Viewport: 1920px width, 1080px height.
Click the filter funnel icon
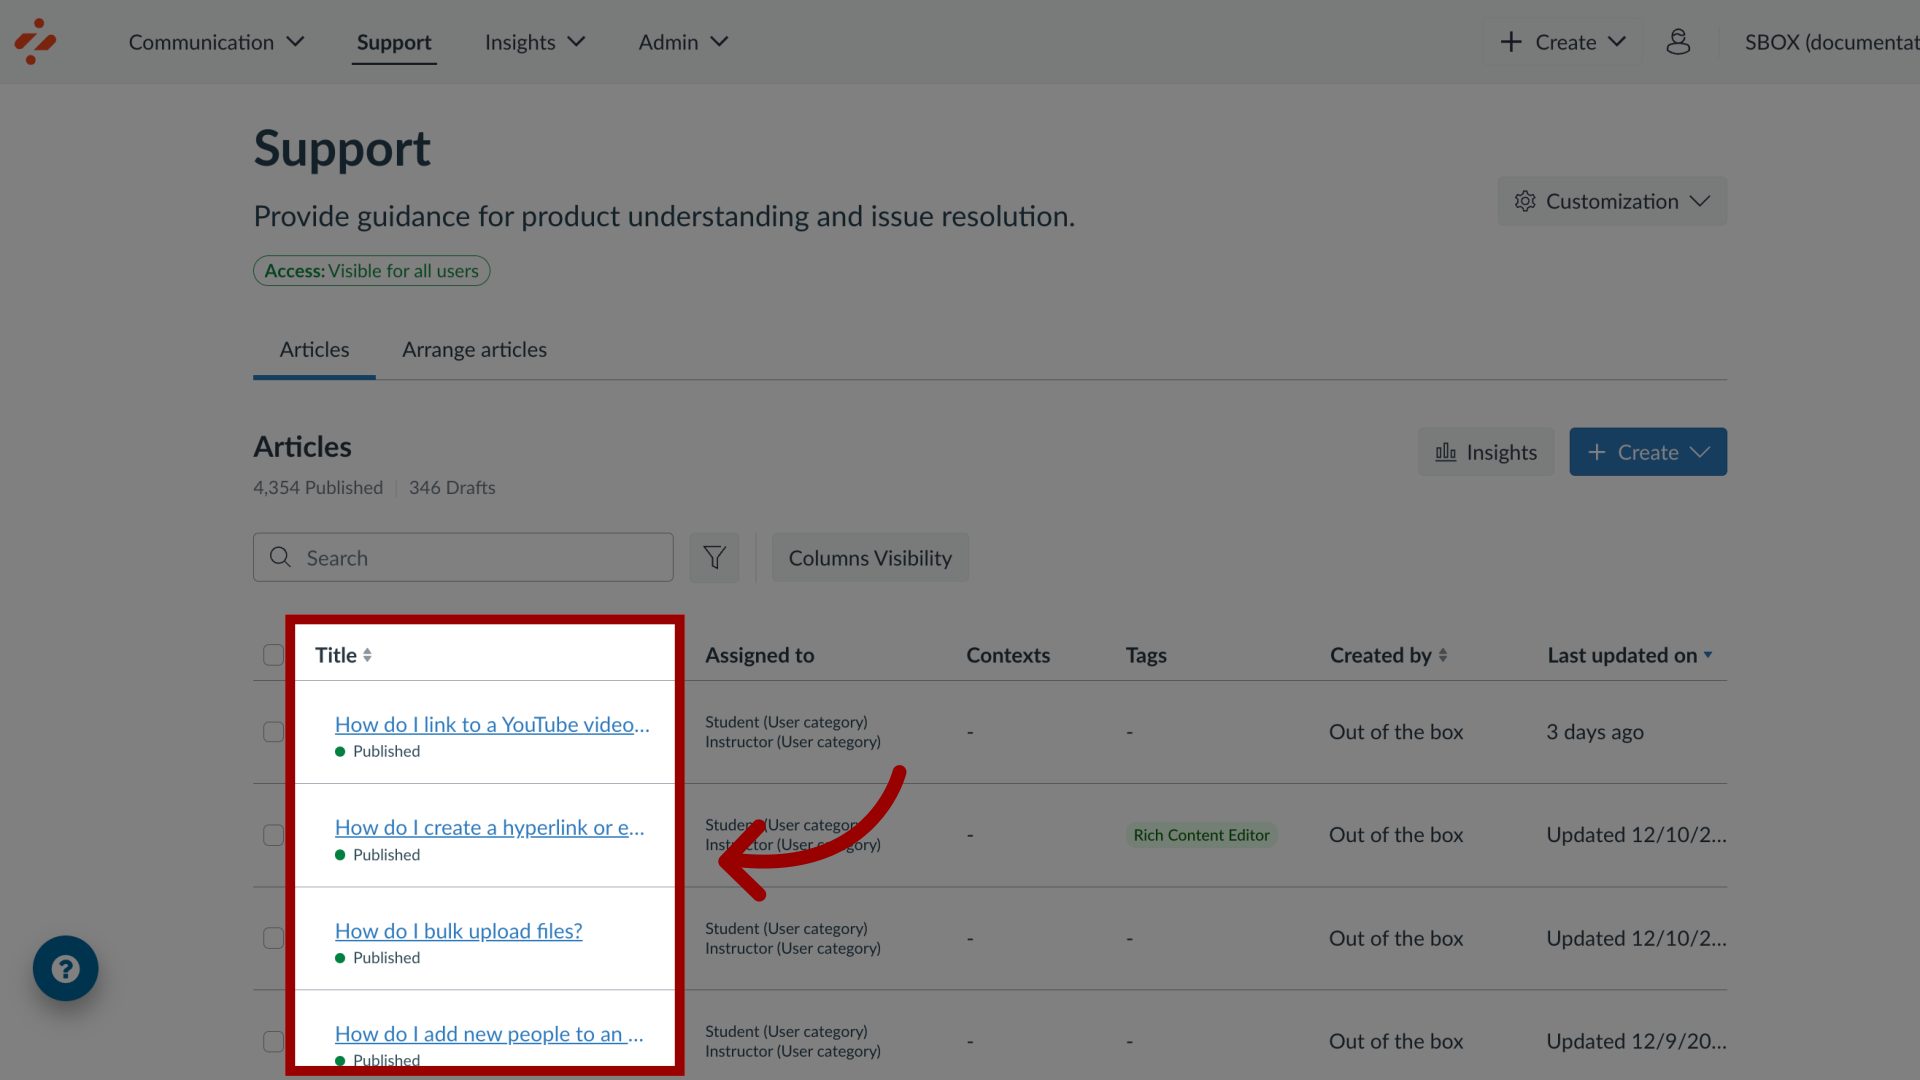pos(713,556)
